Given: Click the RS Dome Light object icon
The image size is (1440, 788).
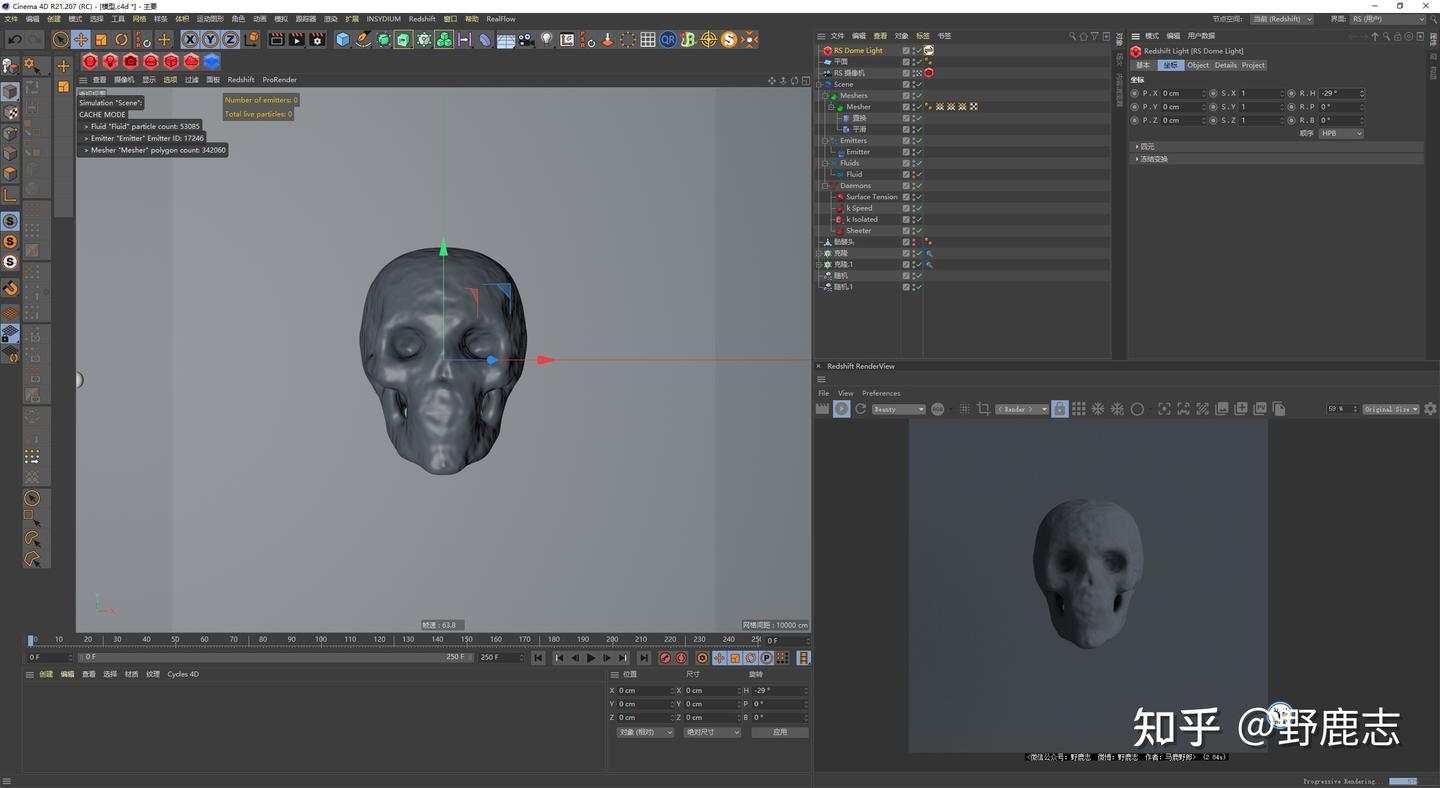Looking at the screenshot, I should (x=827, y=50).
